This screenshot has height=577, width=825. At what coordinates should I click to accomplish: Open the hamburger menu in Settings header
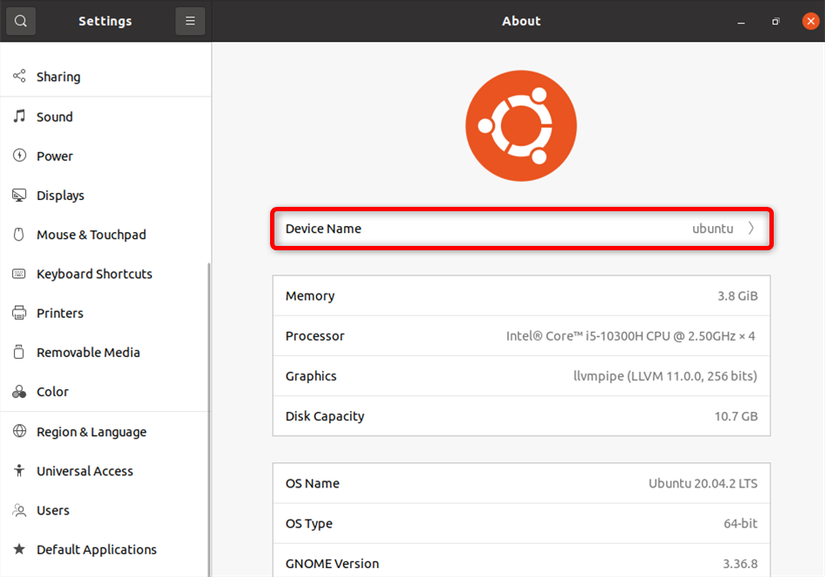pos(190,21)
